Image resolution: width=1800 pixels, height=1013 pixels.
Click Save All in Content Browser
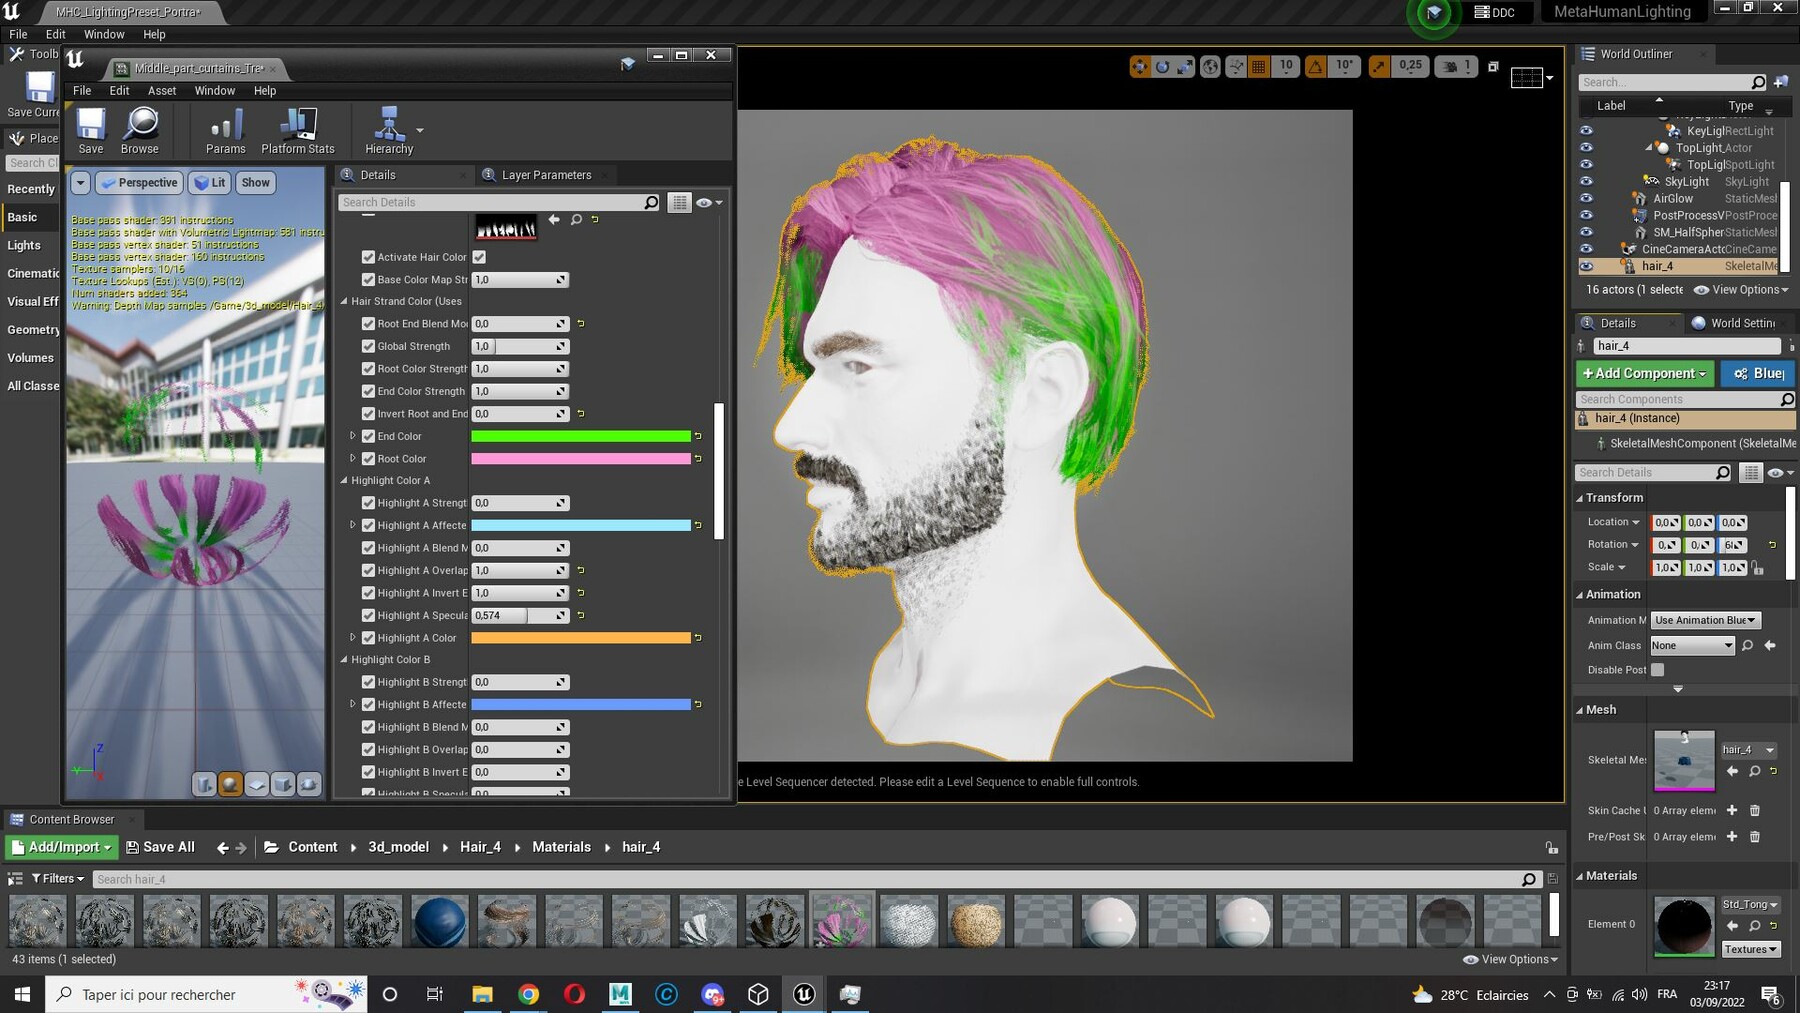tap(160, 847)
